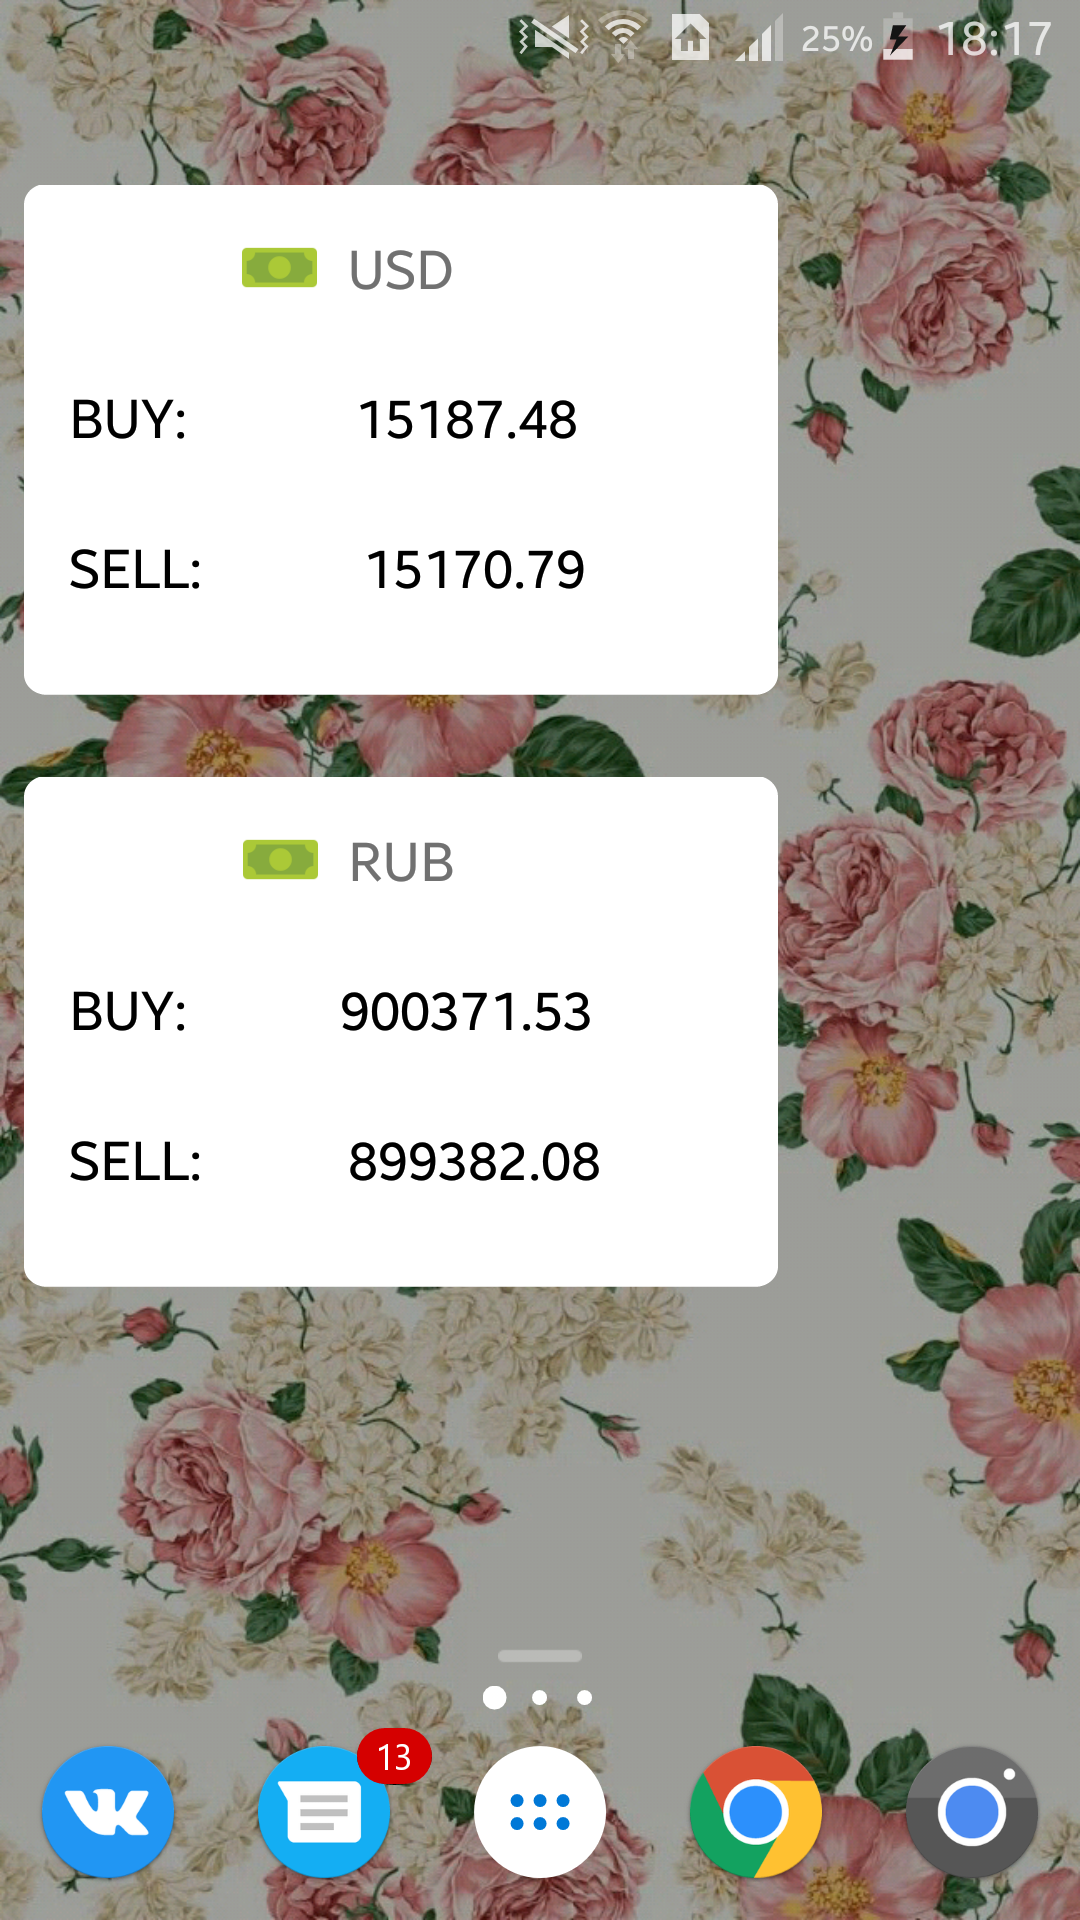Open the VK app
Screen dimensions: 1080x1920
coord(108,1811)
